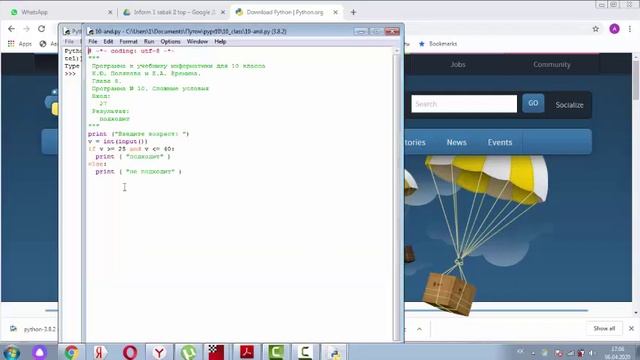
Task: Close the downloads bar
Action: pos(631,329)
